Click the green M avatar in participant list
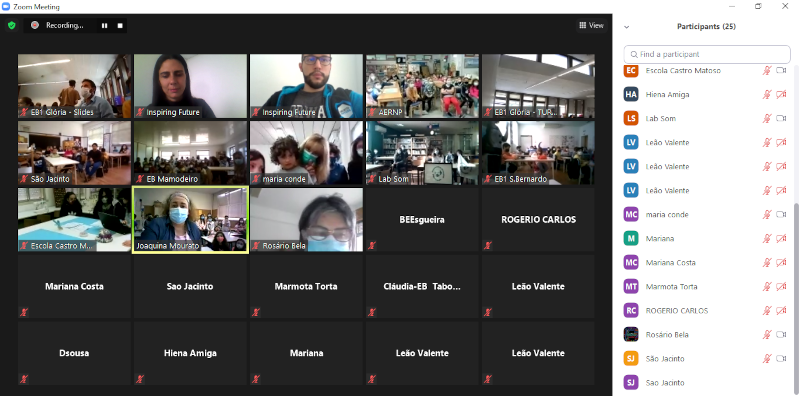 (x=631, y=238)
